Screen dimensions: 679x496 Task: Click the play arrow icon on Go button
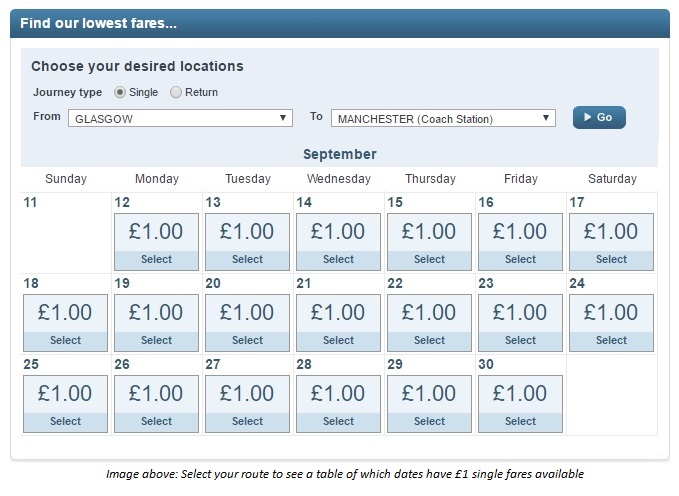587,117
